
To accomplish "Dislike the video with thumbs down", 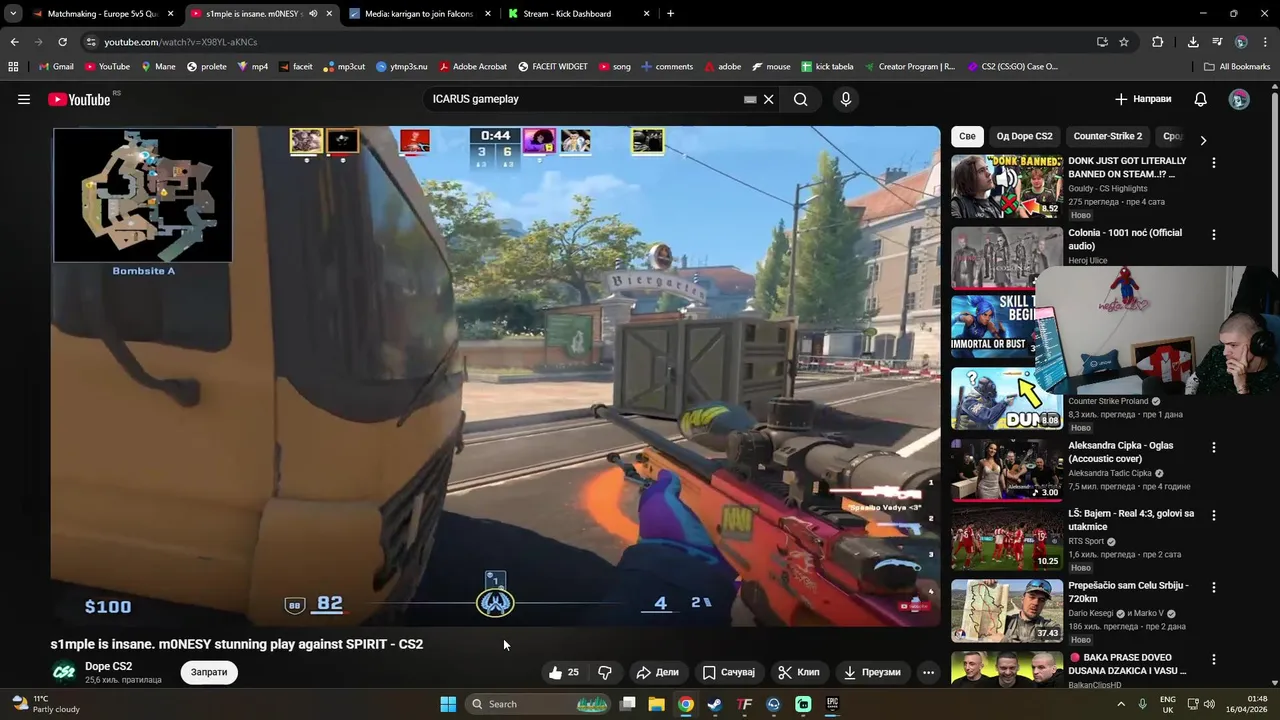I will tap(605, 672).
